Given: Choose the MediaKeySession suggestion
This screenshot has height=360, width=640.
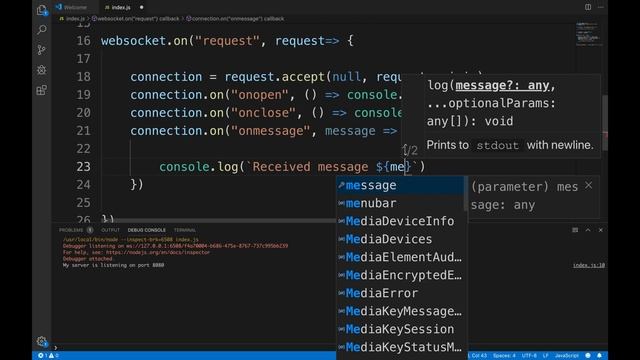Looking at the screenshot, I should click(400, 329).
